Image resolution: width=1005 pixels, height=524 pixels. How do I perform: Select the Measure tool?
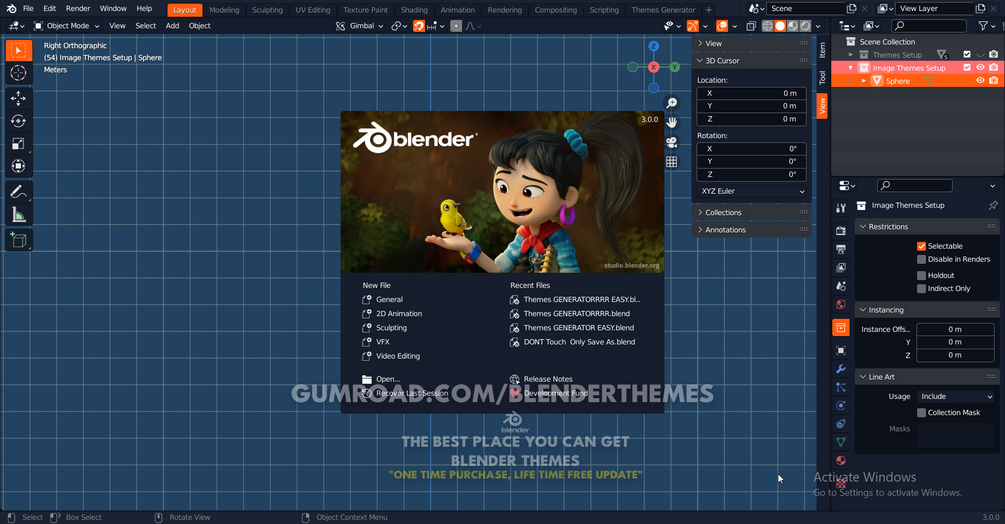[19, 215]
